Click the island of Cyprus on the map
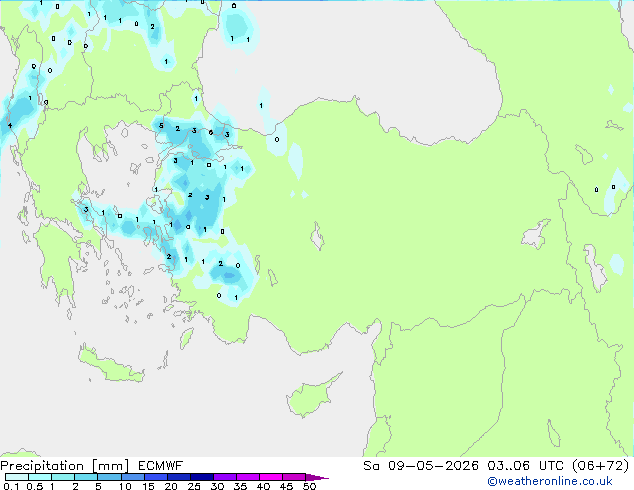The width and height of the screenshot is (634, 490). tap(309, 397)
